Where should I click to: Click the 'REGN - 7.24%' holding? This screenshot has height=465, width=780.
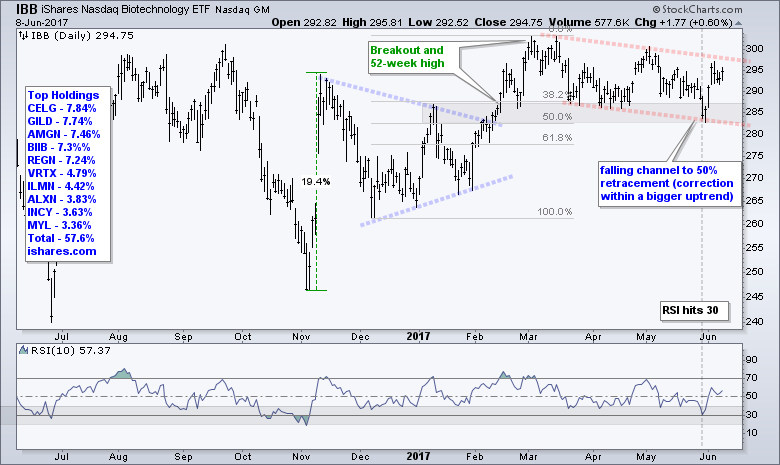tap(61, 160)
